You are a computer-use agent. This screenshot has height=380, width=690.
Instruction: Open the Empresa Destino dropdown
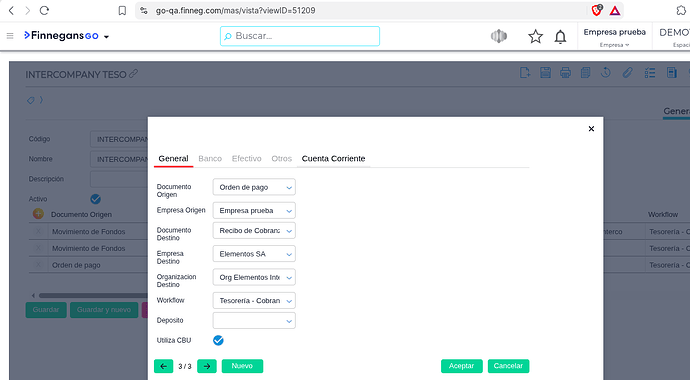pyautogui.click(x=254, y=254)
